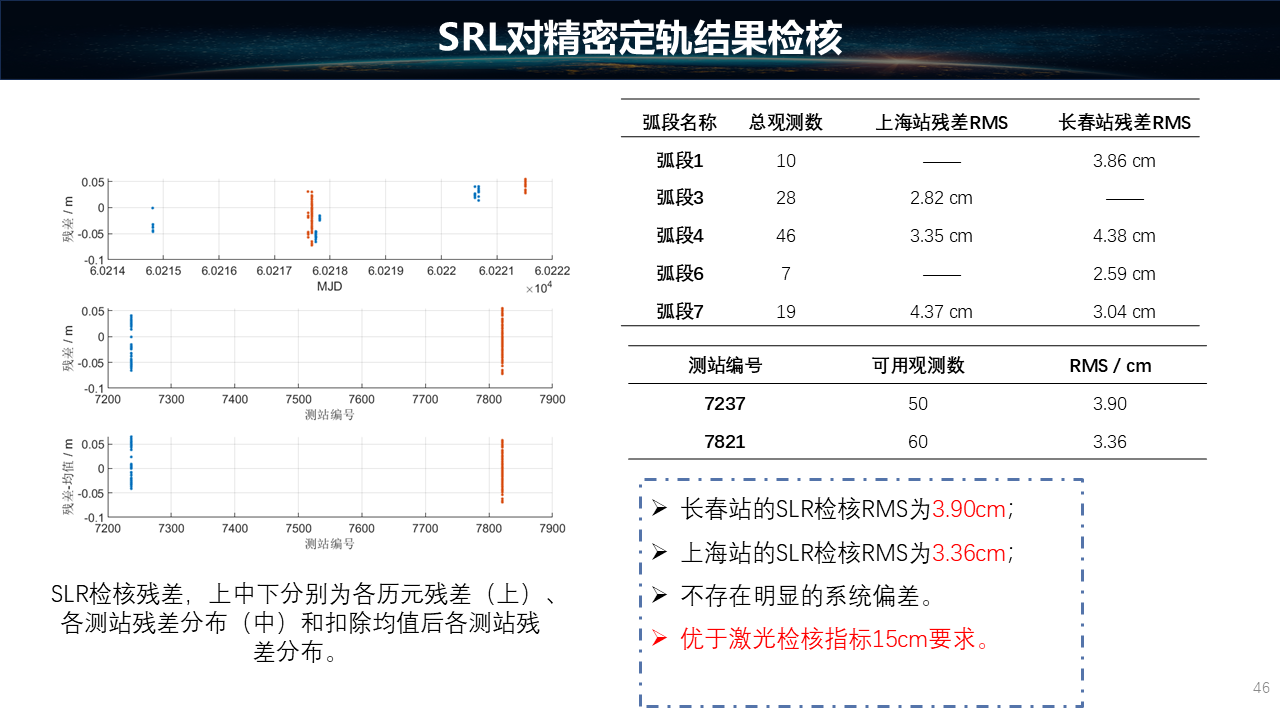
Task: Select the 2.82 cm cell in 弧段3 row
Action: [x=941, y=198]
